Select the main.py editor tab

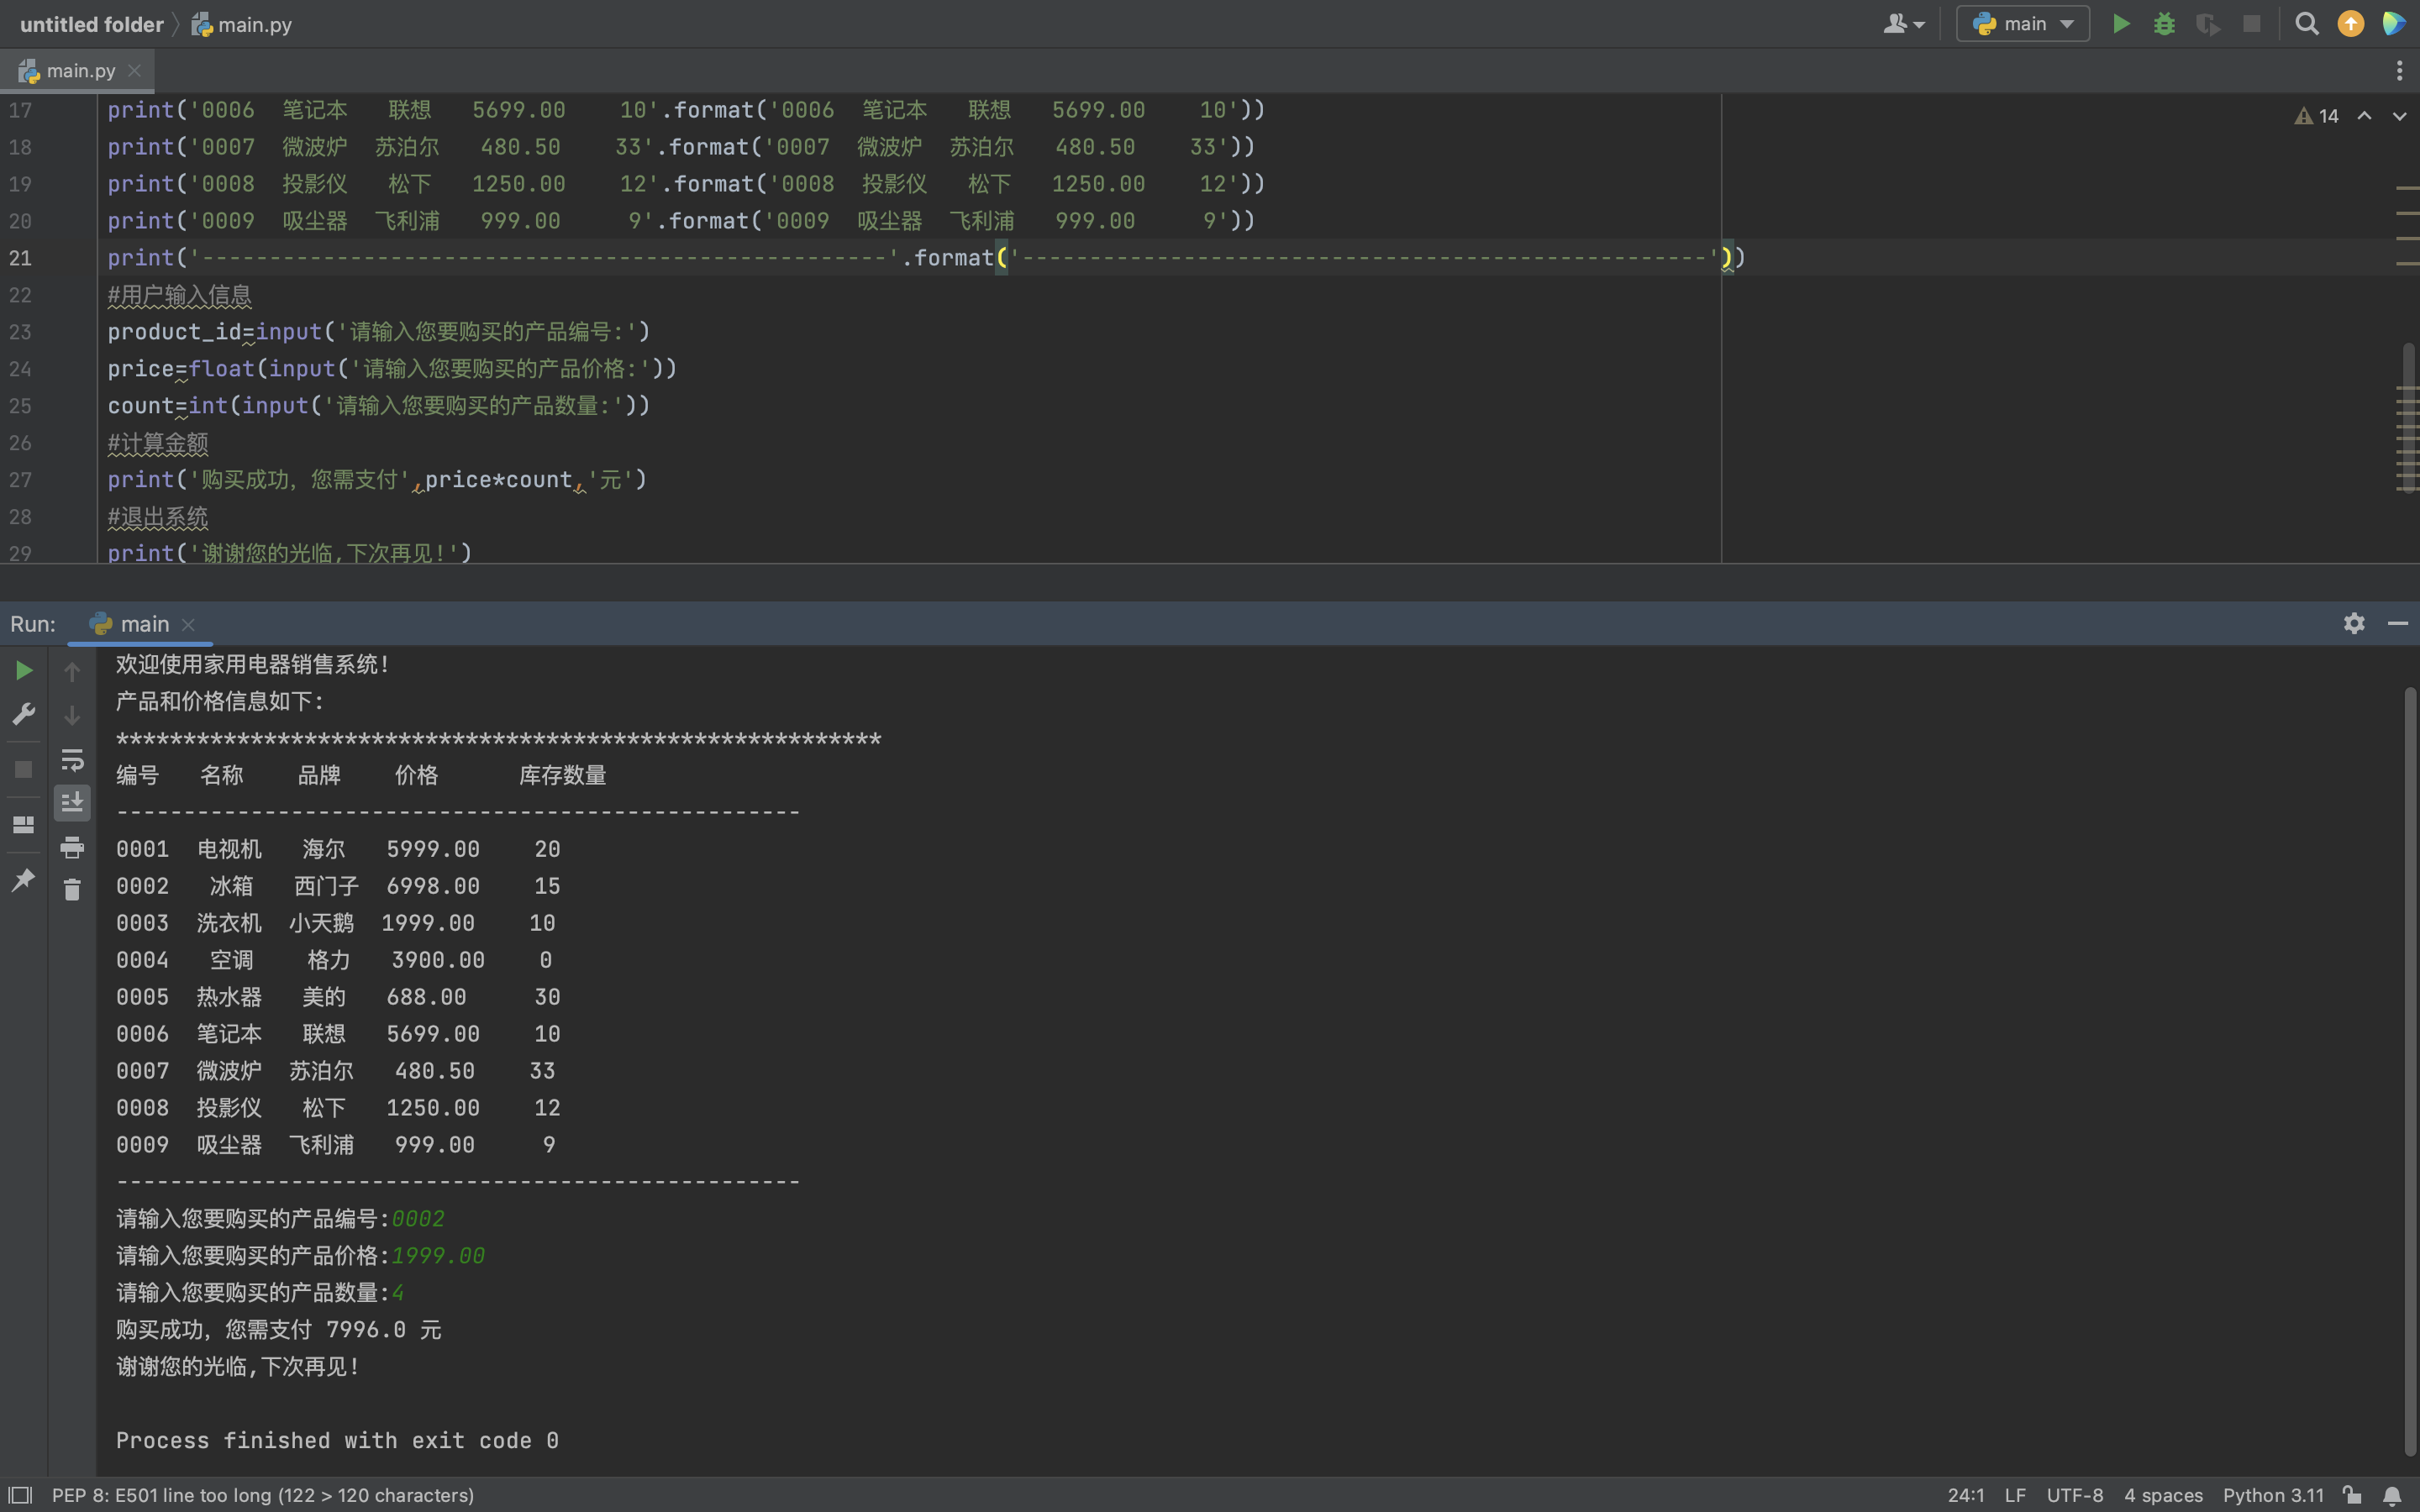[x=80, y=71]
